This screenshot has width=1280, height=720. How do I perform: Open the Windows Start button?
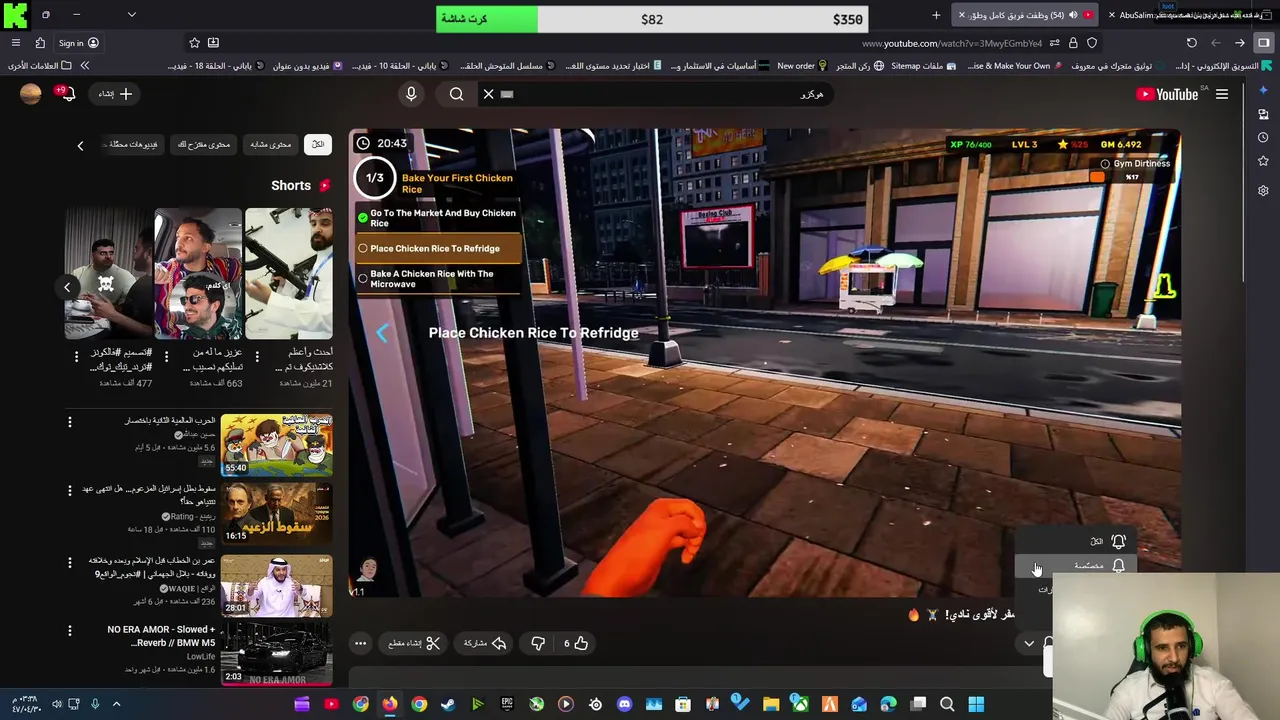tap(977, 704)
